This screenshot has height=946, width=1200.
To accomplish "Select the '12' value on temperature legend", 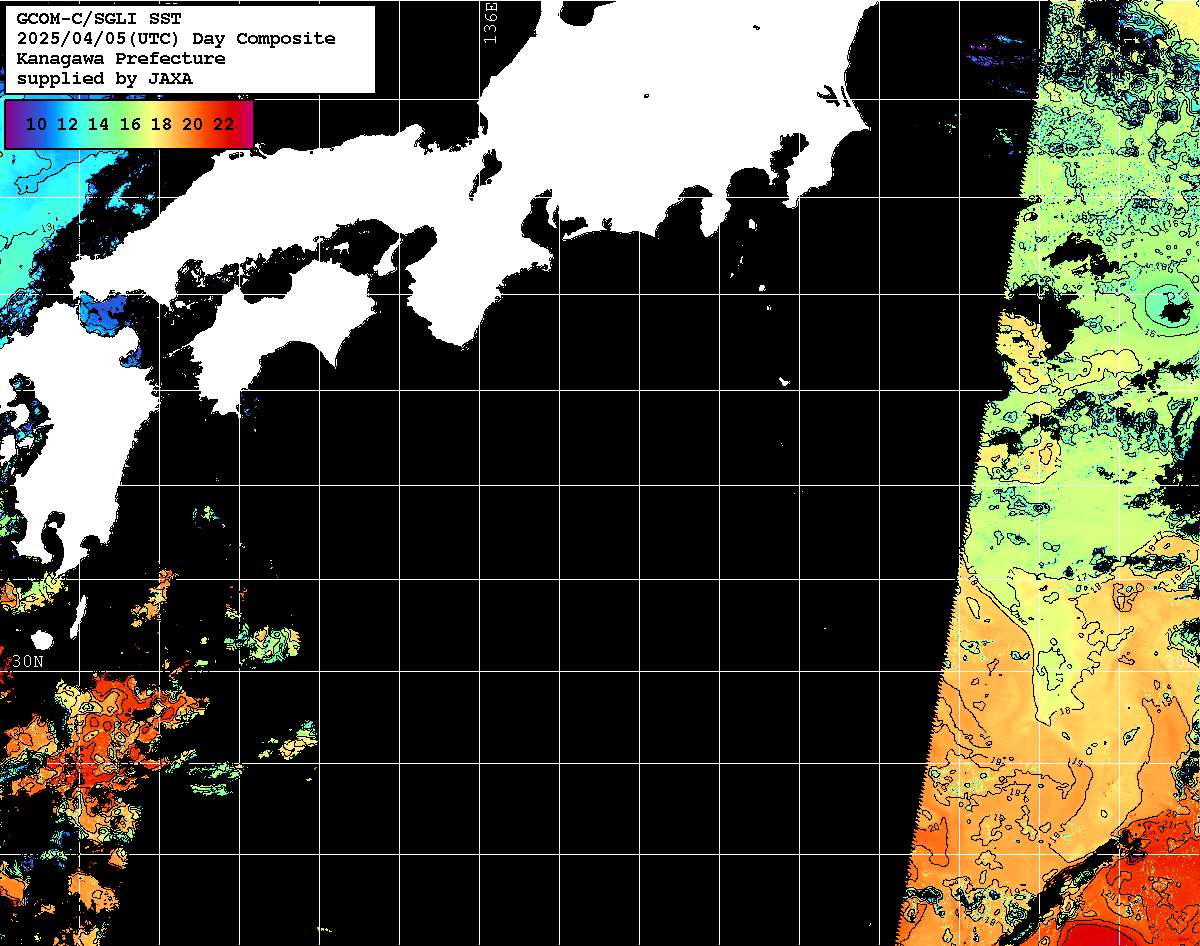I will [68, 125].
